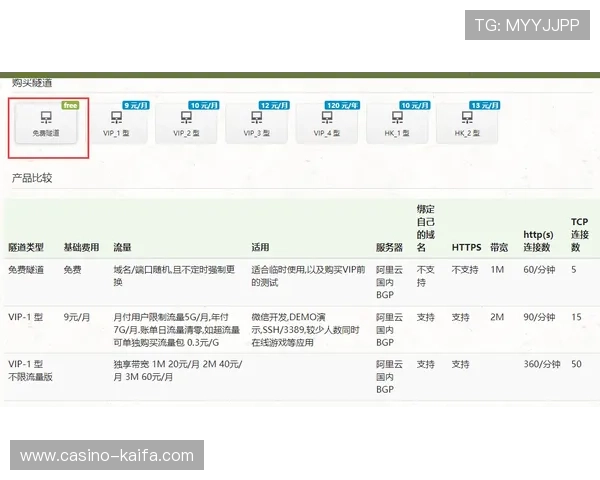Click the network icon on HK_2 card

pos(467,117)
